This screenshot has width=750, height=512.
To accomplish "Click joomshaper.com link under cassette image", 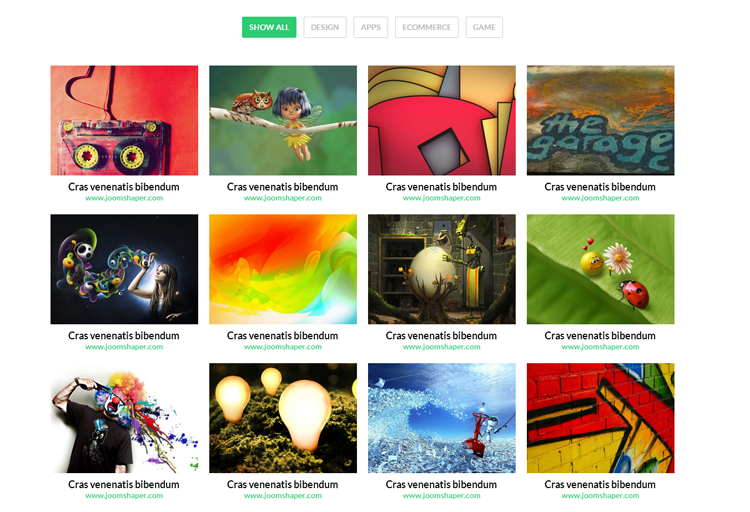I will (124, 198).
